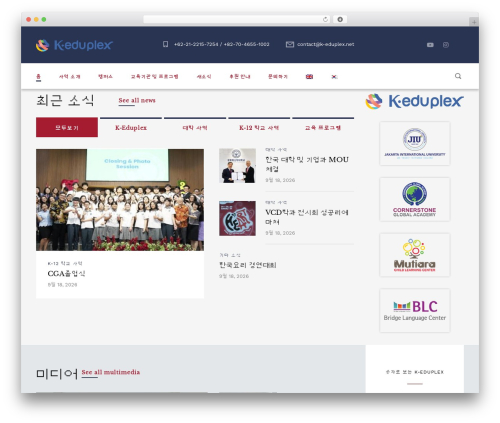Open the news menu item before the support item
The height and width of the screenshot is (423, 500).
click(x=204, y=77)
